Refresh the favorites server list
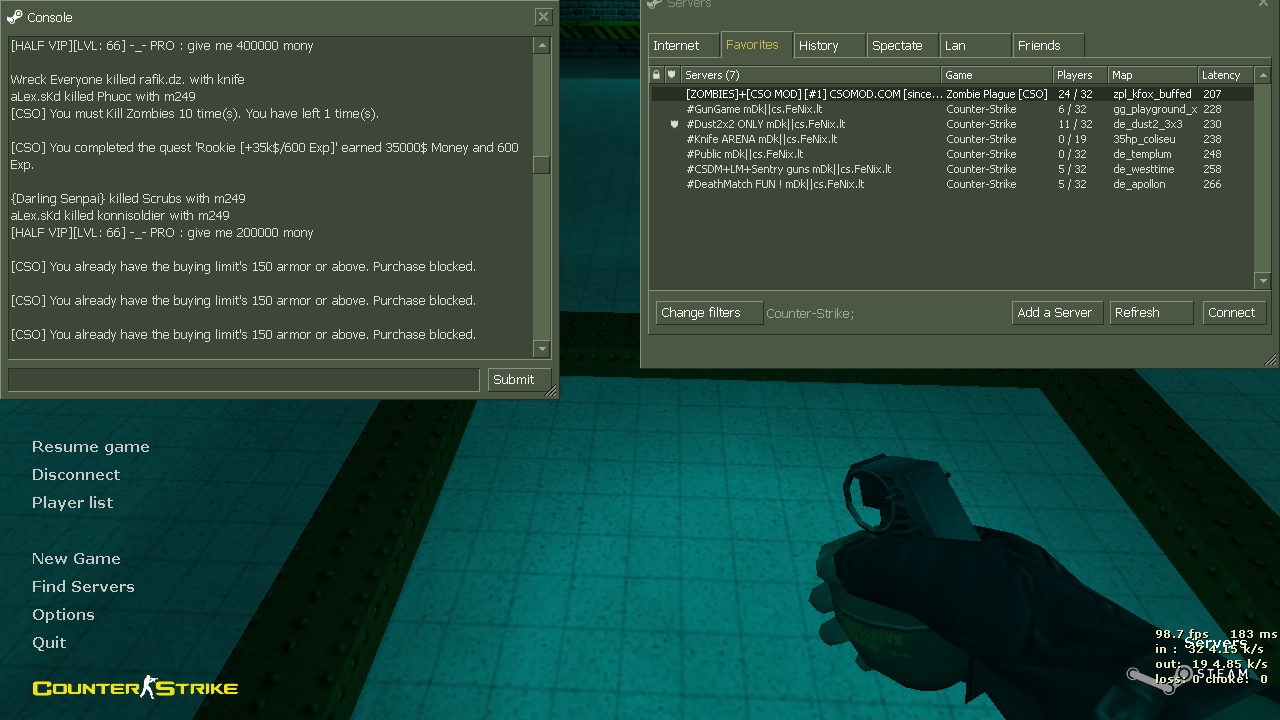The height and width of the screenshot is (720, 1280). pos(1150,313)
